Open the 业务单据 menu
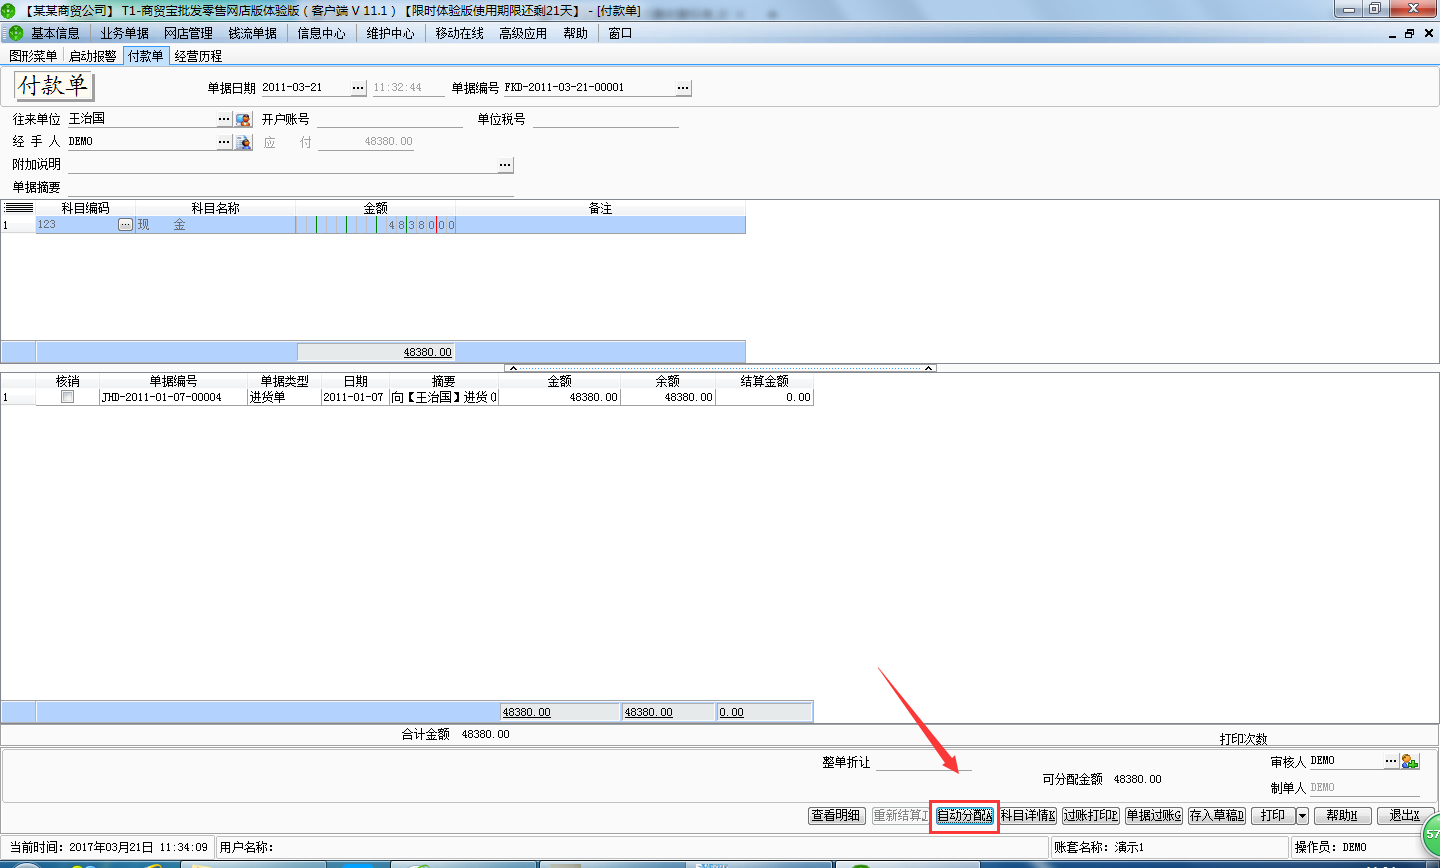This screenshot has width=1440, height=868. (124, 33)
